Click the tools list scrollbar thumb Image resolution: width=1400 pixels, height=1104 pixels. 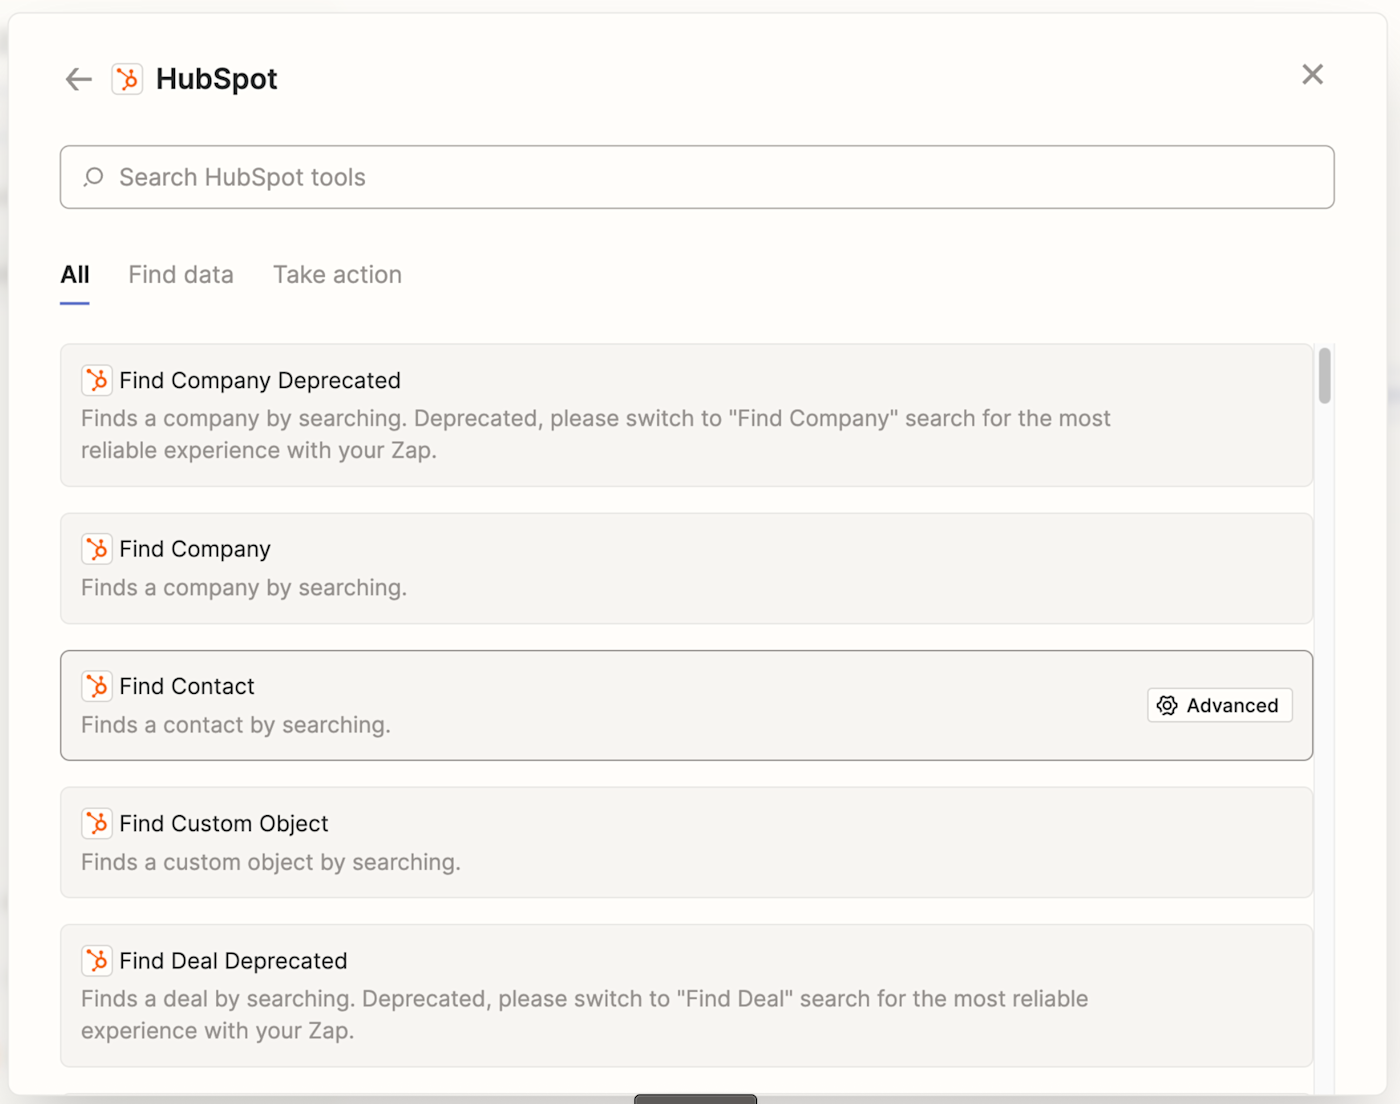coord(1325,375)
